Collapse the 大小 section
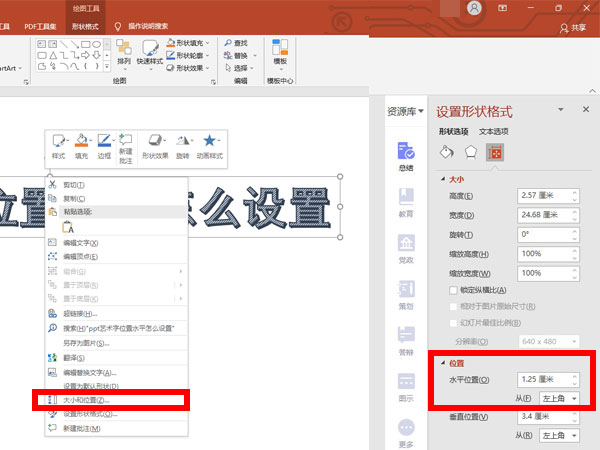This screenshot has height=450, width=600. [444, 179]
